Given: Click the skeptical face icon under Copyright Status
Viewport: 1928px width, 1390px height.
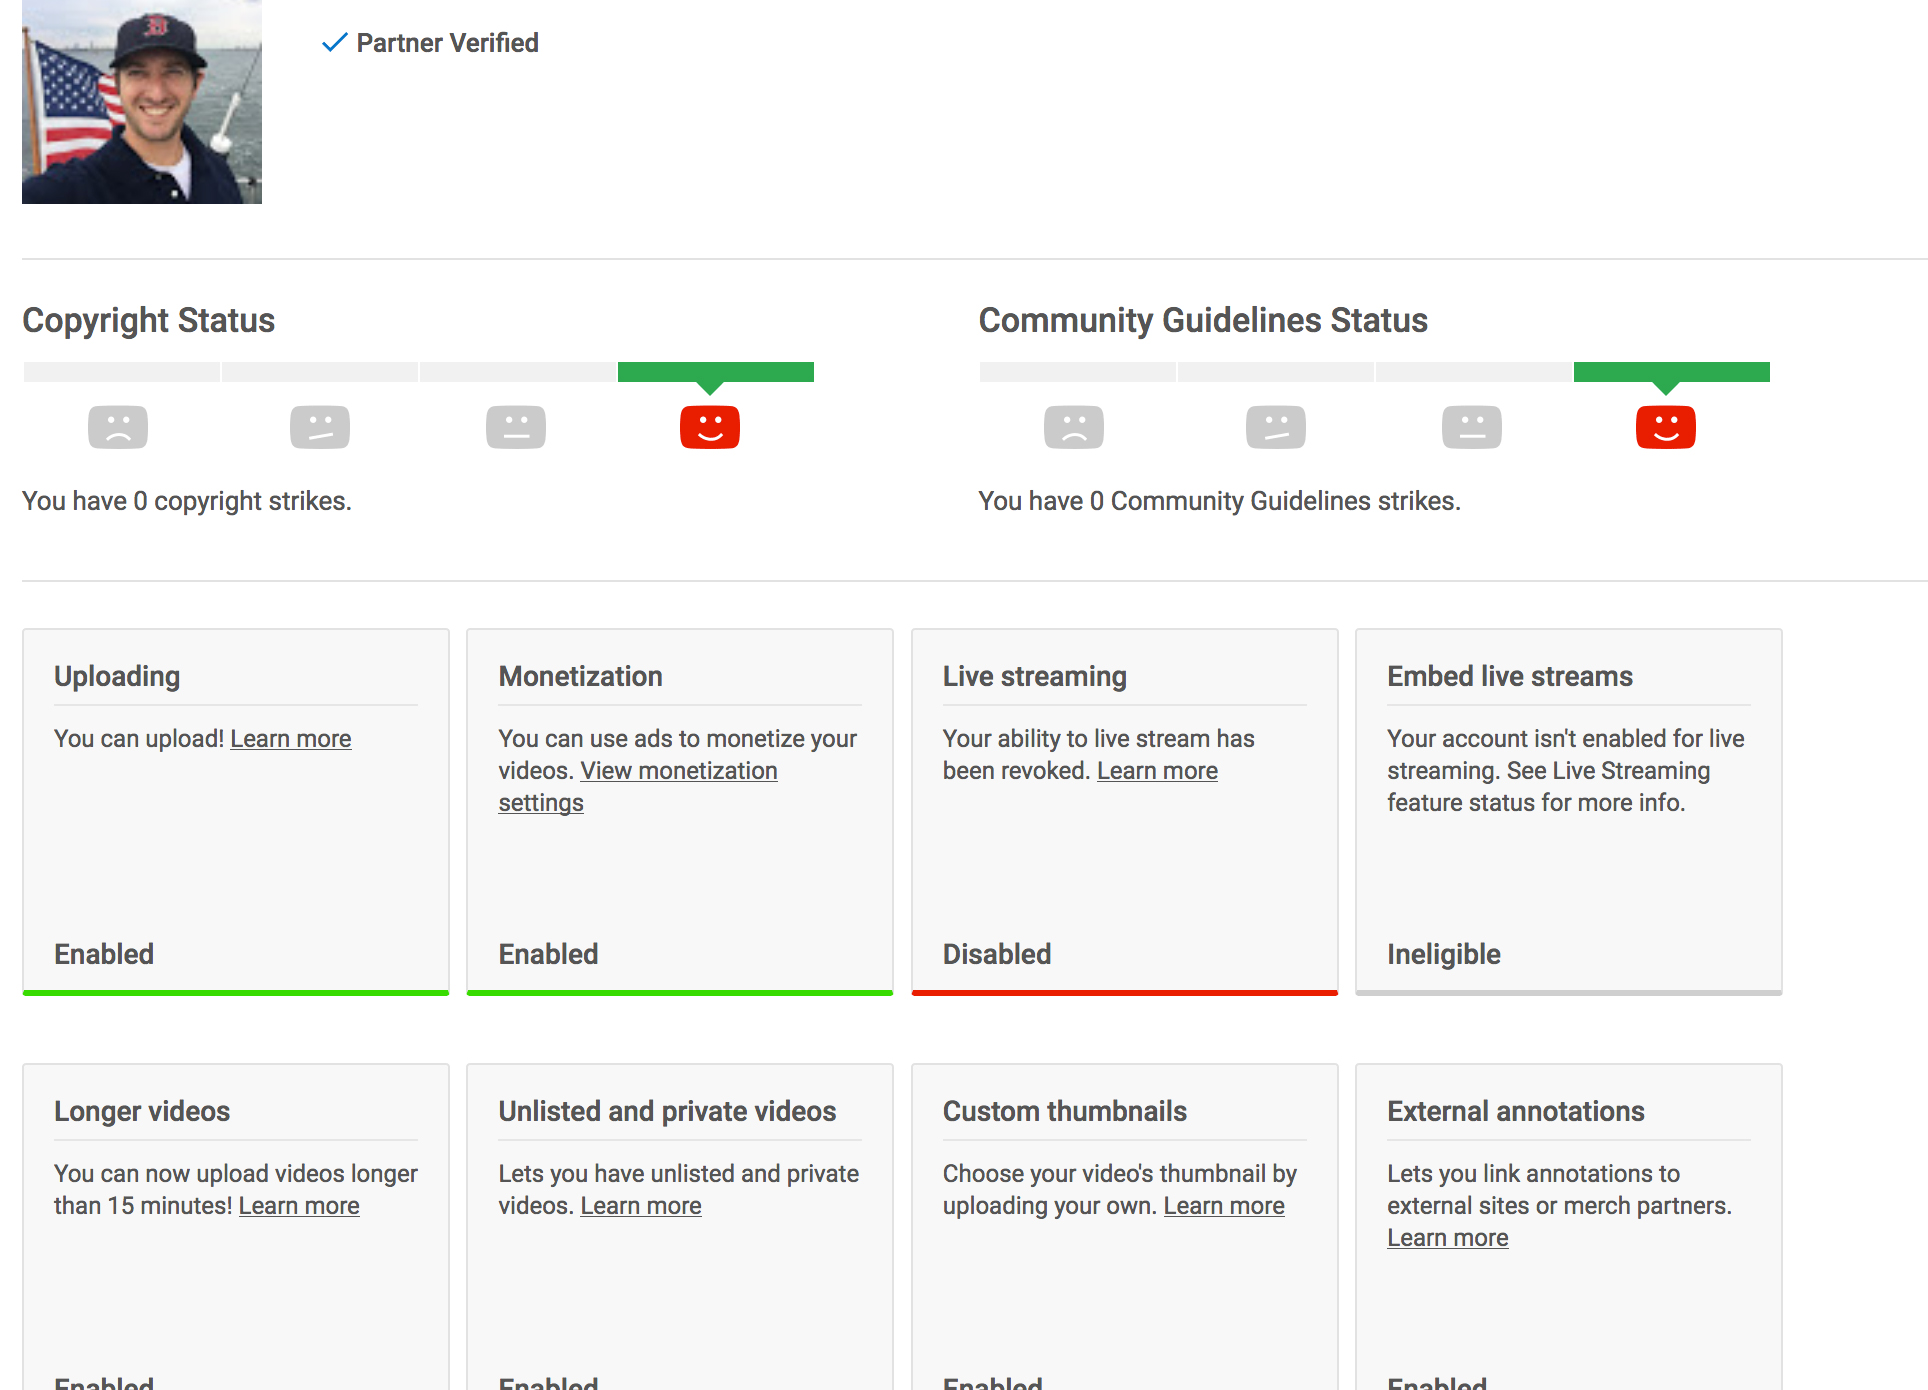Looking at the screenshot, I should point(320,427).
